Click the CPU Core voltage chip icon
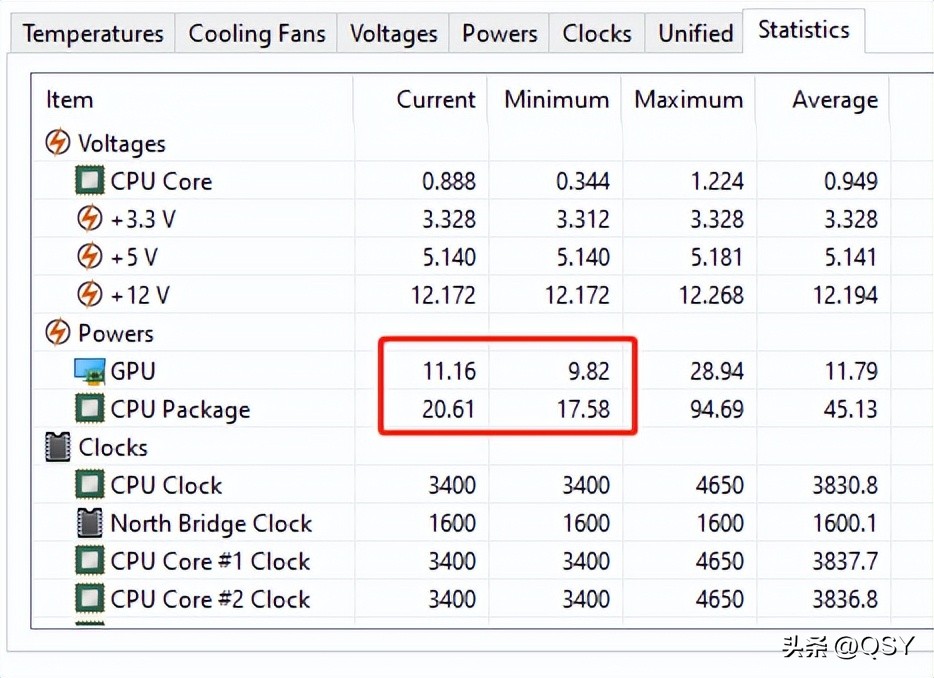 coord(89,181)
